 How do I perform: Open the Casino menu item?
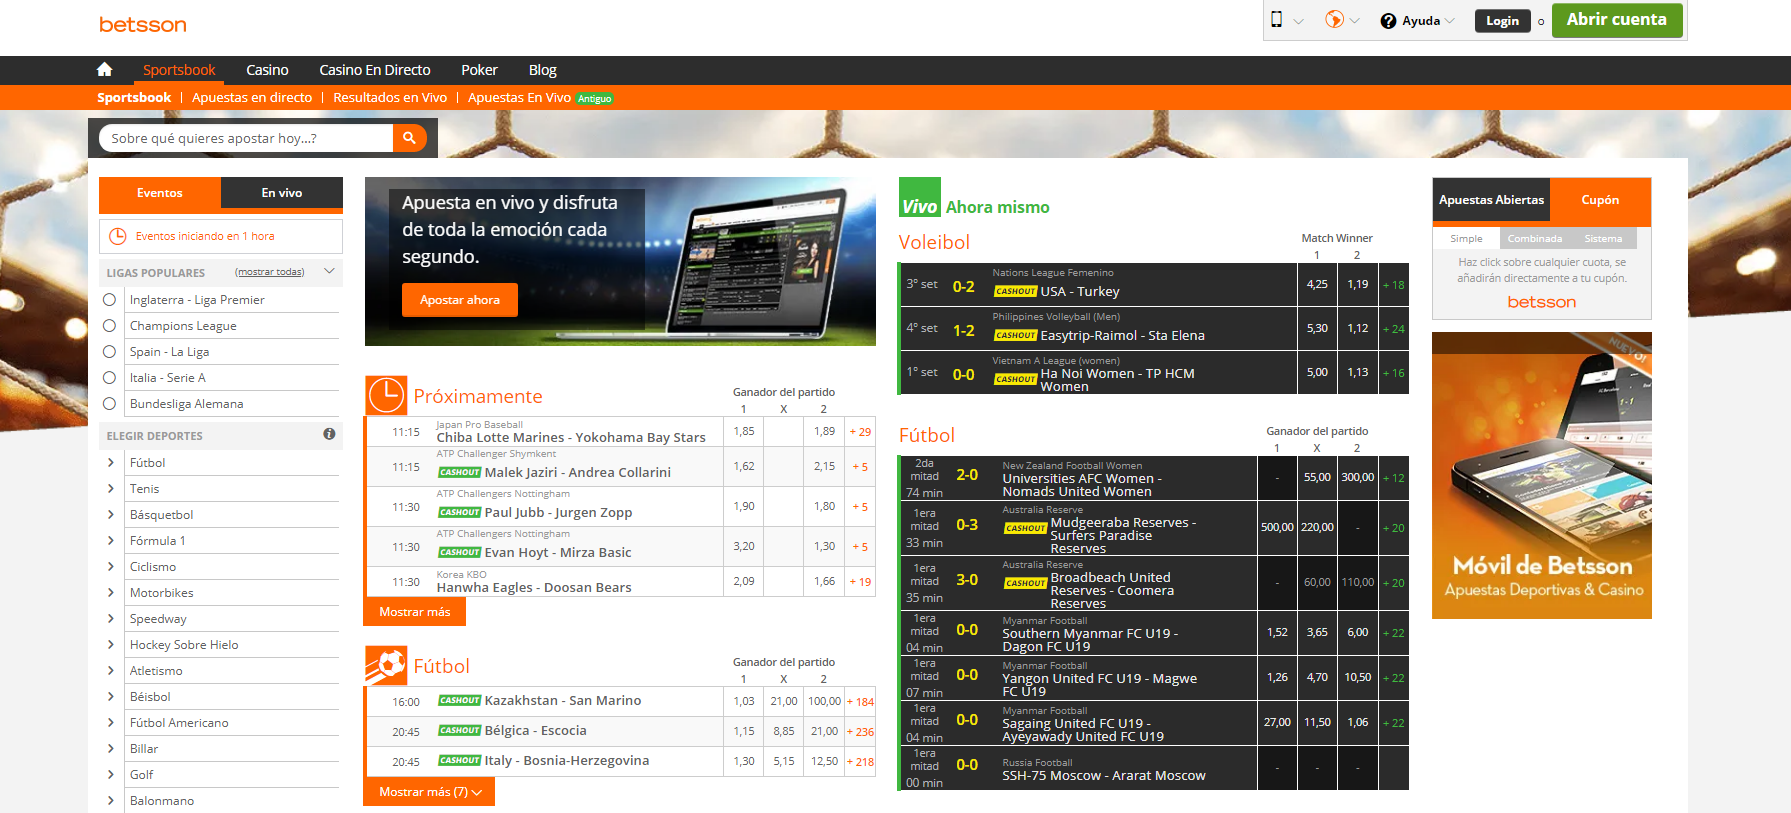(x=267, y=70)
